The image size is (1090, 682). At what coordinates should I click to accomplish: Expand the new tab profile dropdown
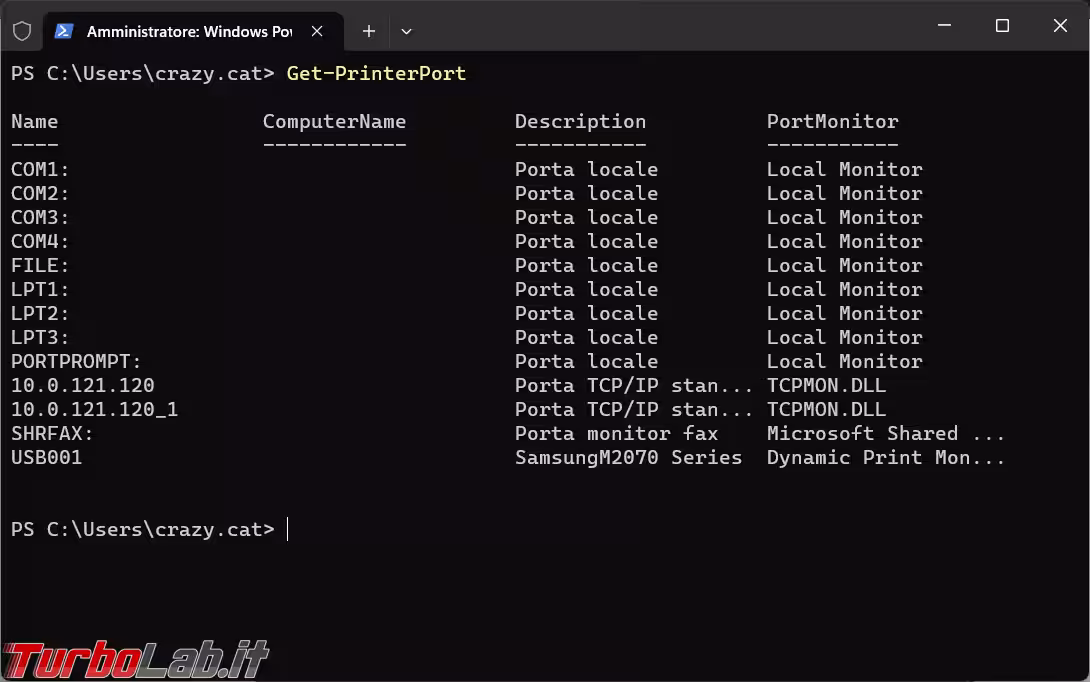point(406,31)
